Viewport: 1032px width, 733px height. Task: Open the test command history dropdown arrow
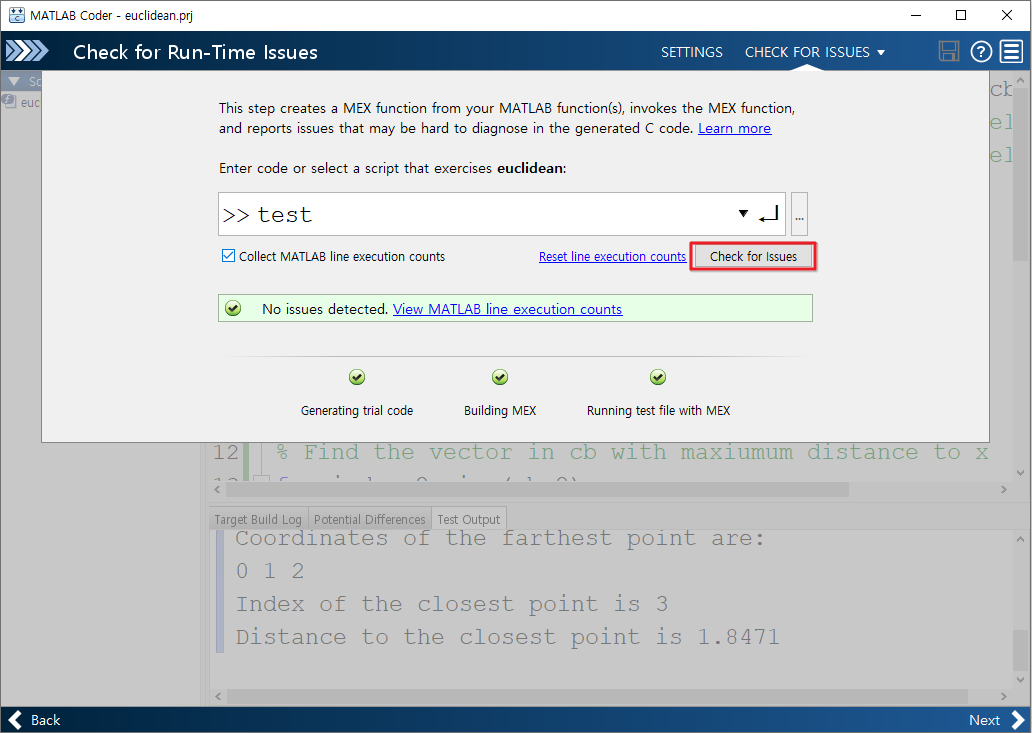[x=743, y=213]
